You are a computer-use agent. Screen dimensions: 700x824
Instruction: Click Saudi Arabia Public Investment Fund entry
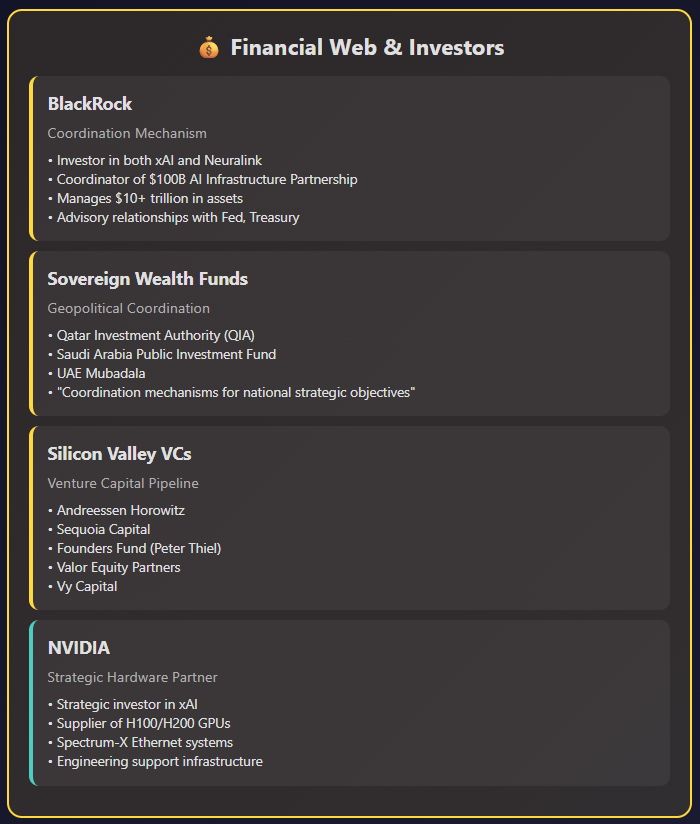pos(166,354)
